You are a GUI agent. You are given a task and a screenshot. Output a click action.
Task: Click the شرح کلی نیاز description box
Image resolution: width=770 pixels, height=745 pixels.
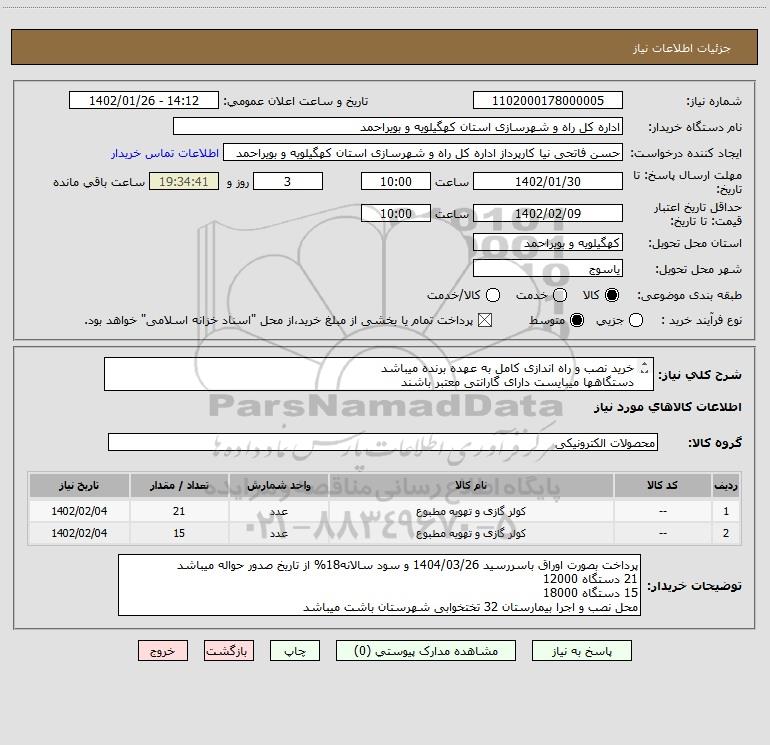pos(379,375)
